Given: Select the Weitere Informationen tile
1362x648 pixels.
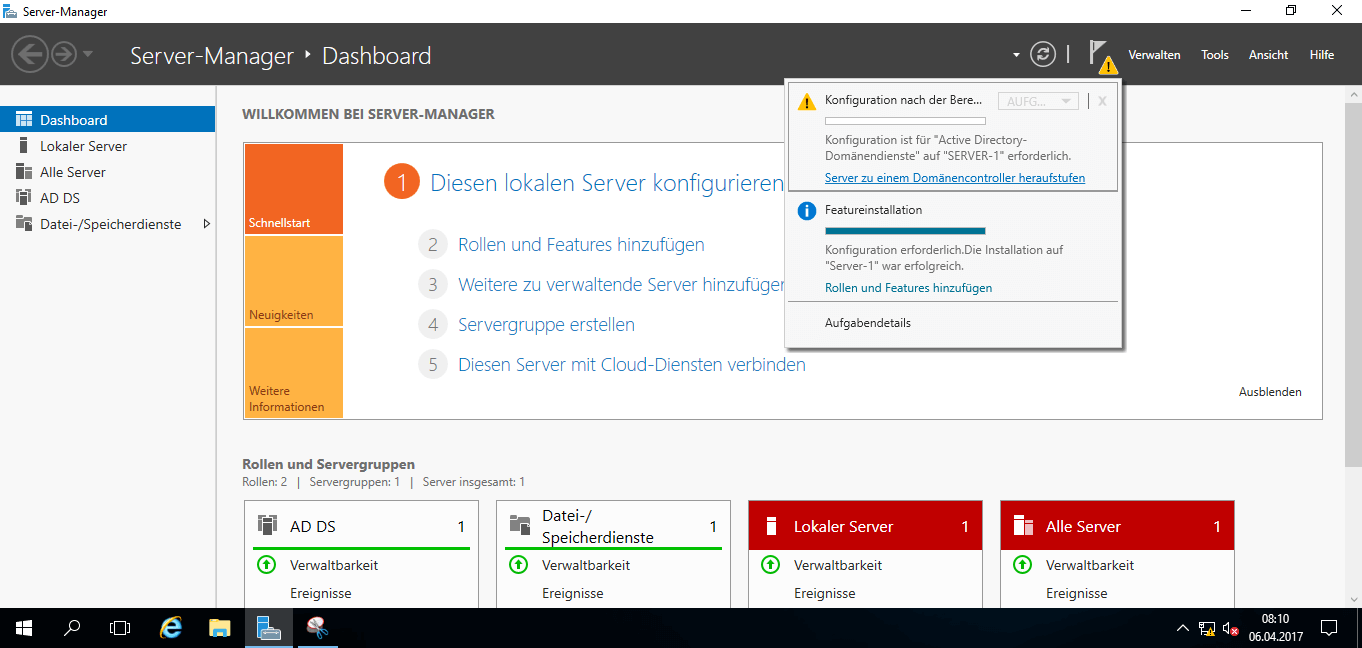Looking at the screenshot, I should (293, 373).
